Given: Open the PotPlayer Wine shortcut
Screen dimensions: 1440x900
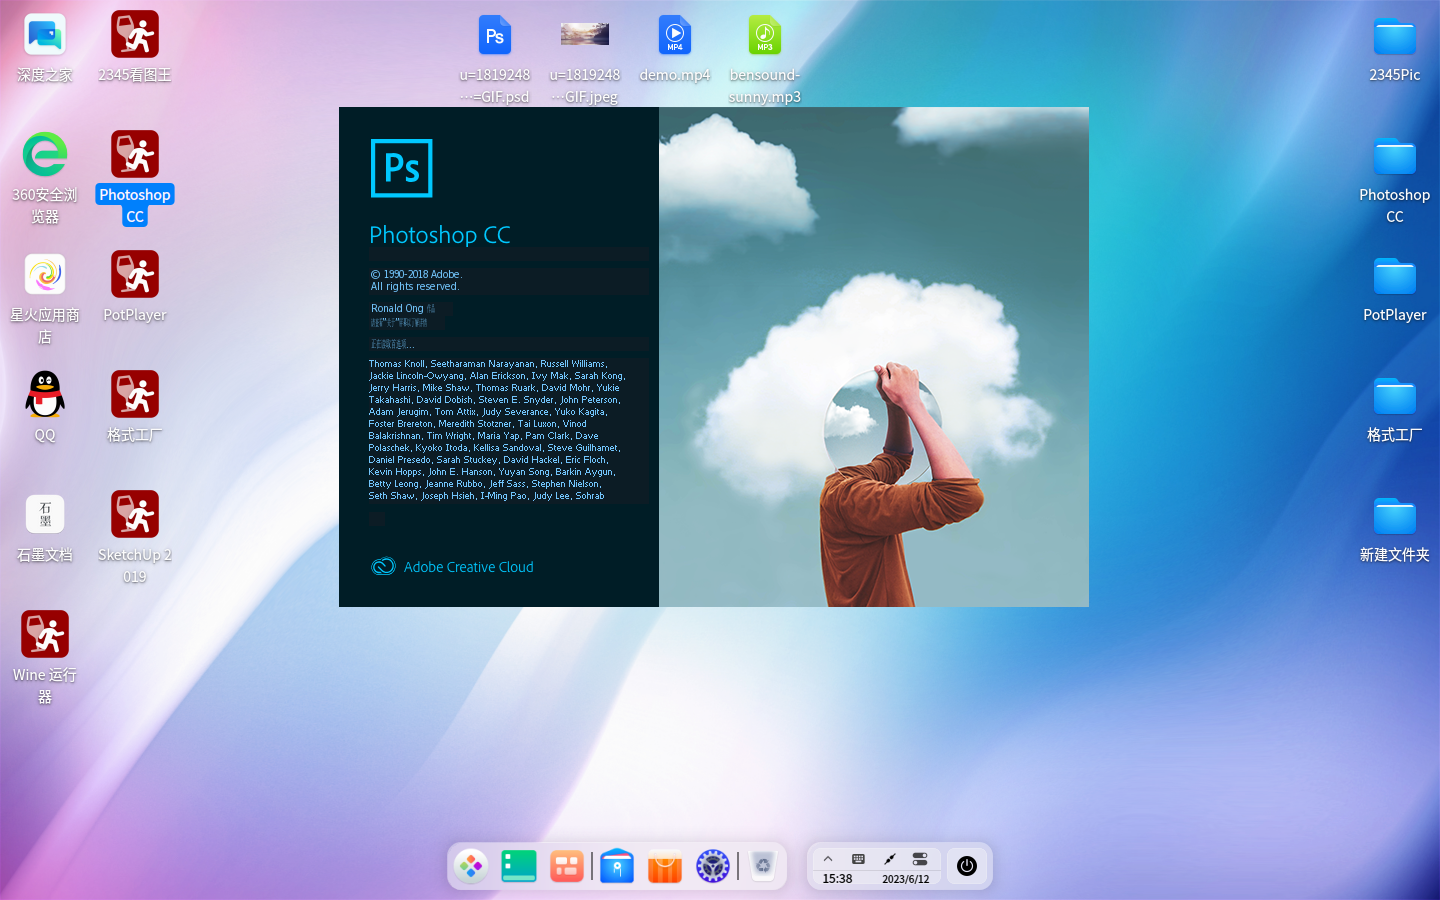Looking at the screenshot, I should [x=135, y=276].
